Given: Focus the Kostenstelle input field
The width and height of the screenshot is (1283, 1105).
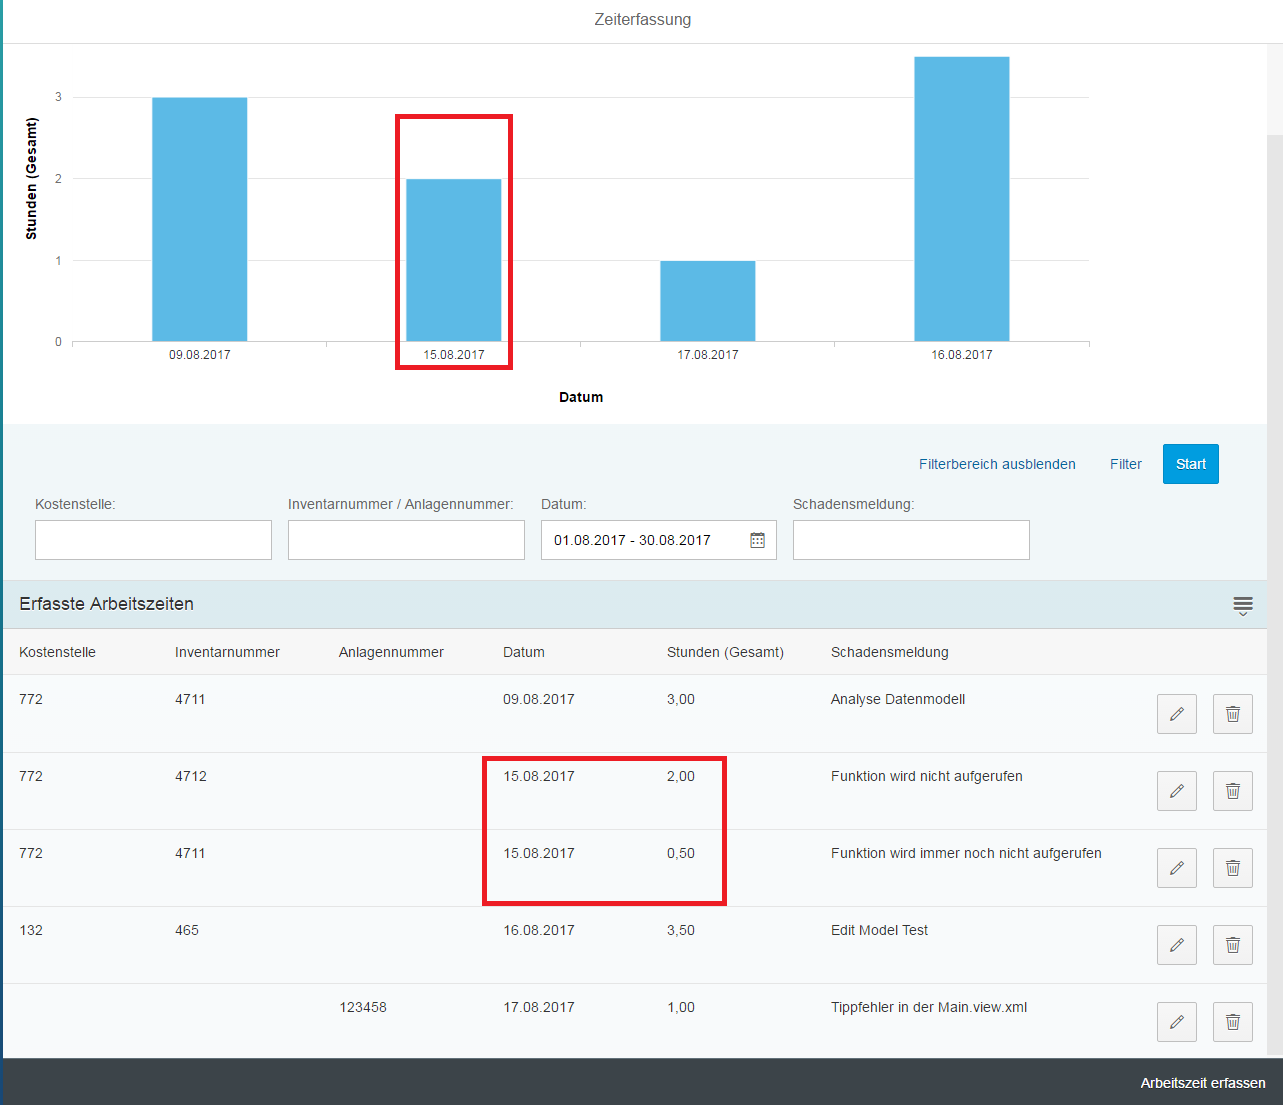Looking at the screenshot, I should 153,540.
